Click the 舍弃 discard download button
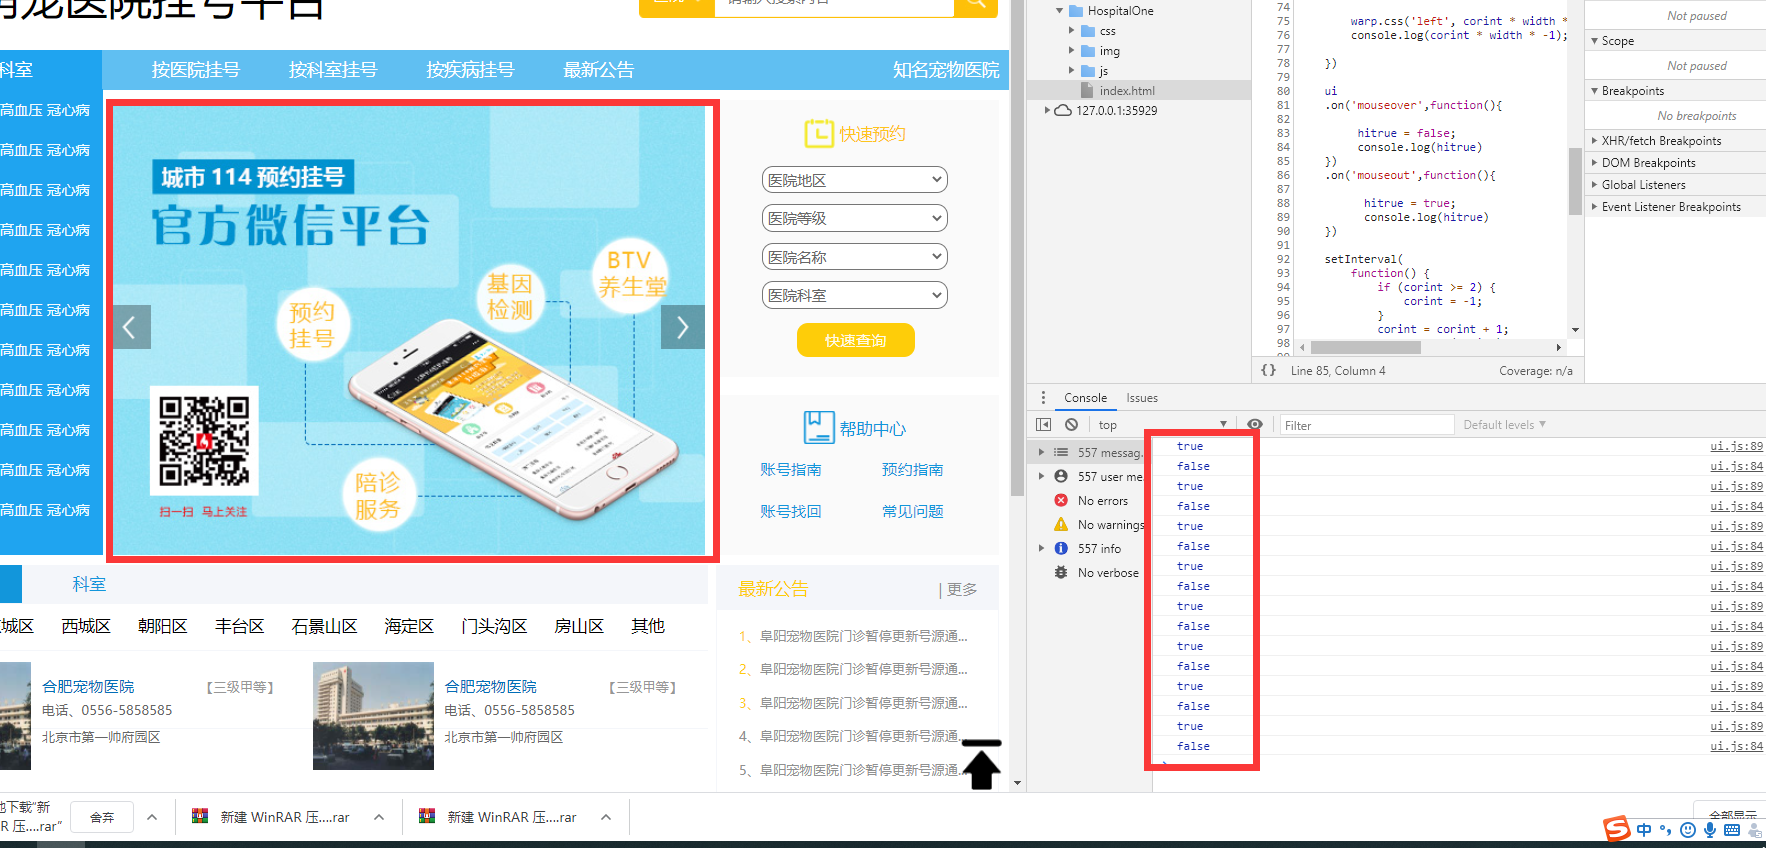The width and height of the screenshot is (1766, 848). [x=102, y=817]
